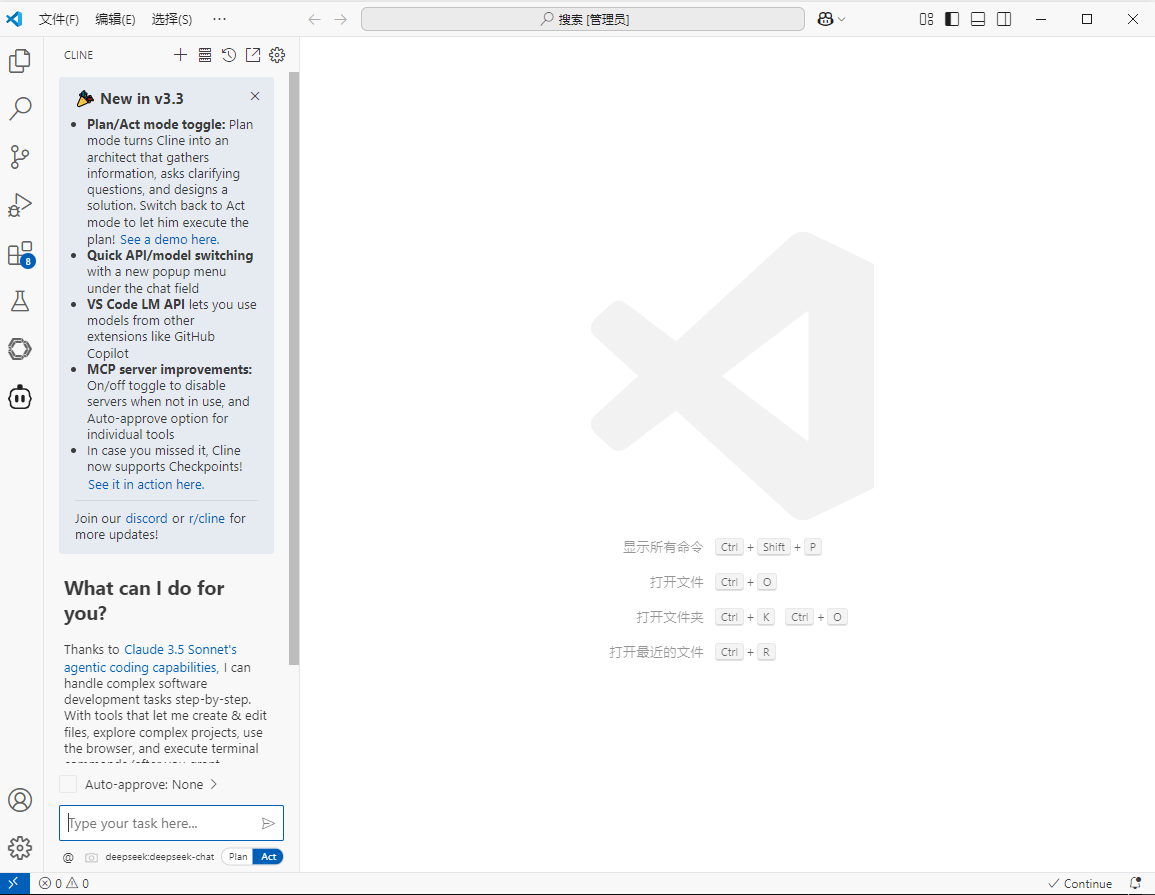Add context with the @ icon

click(69, 857)
